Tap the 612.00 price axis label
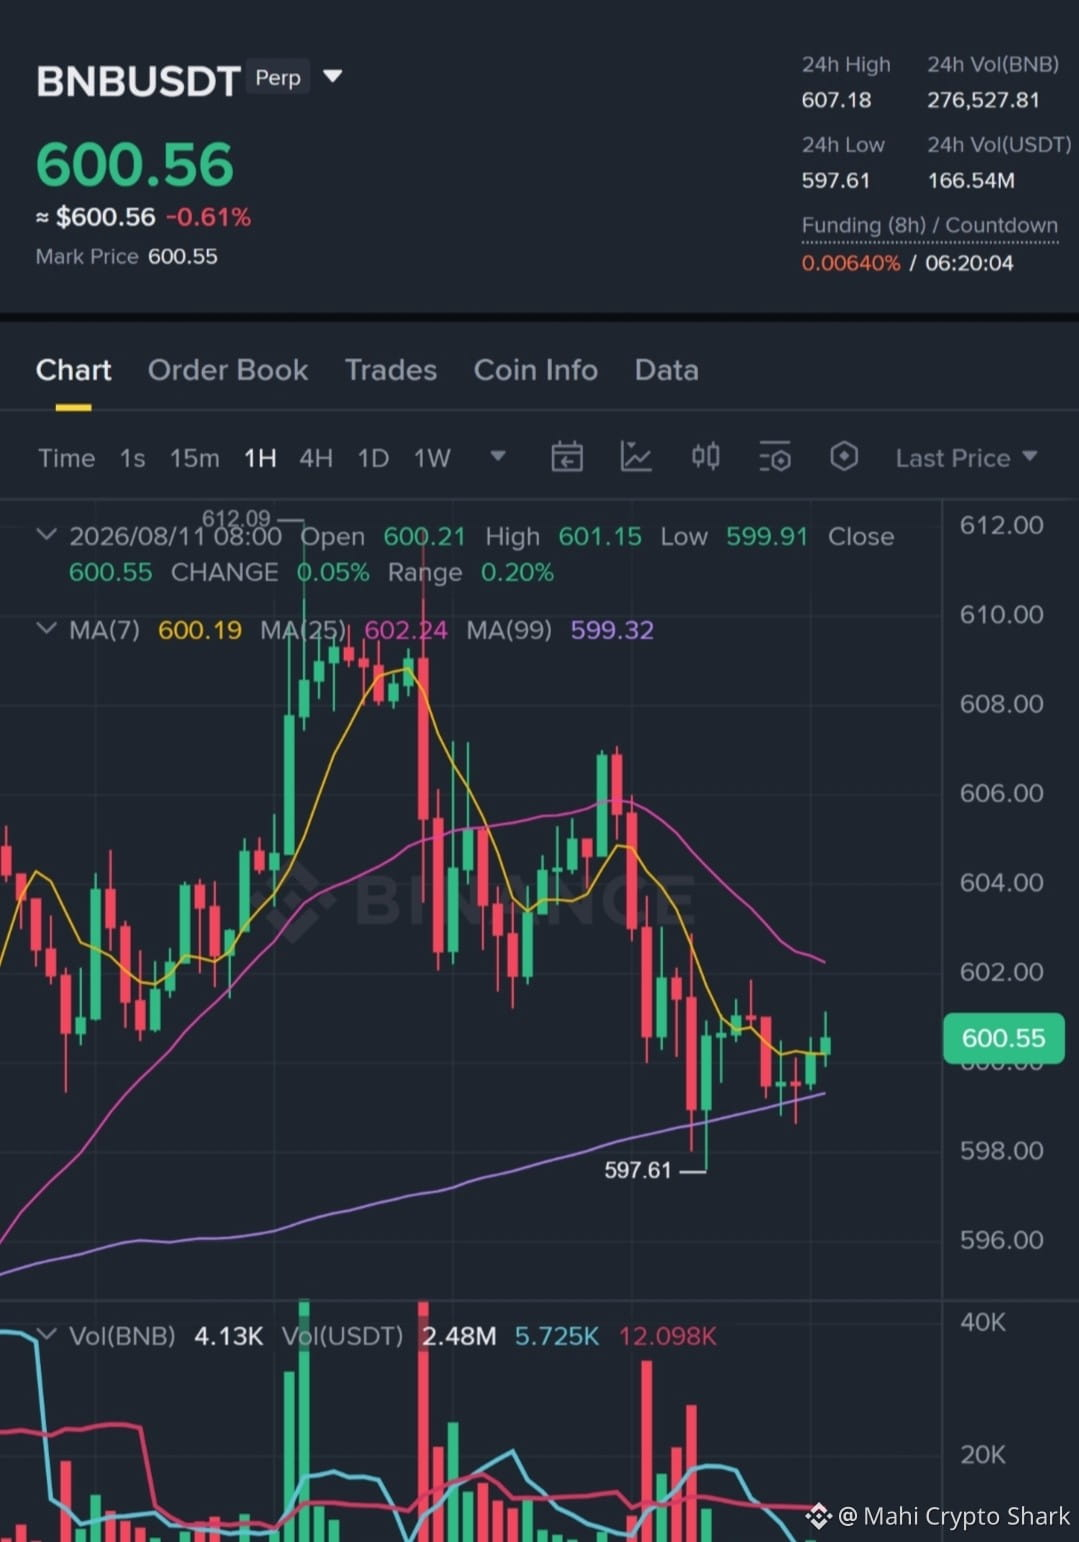1079x1542 pixels. [1001, 525]
